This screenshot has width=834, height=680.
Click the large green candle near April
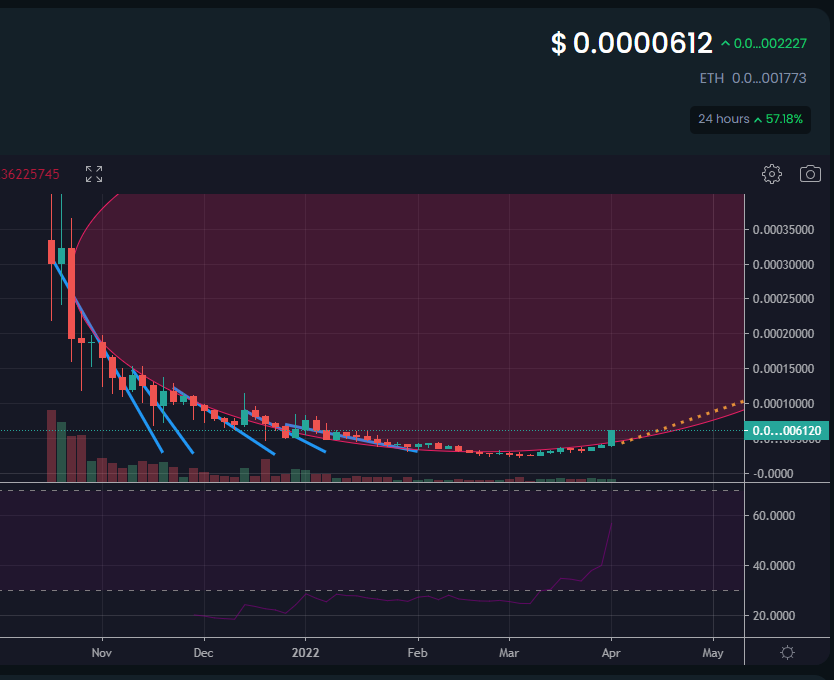611,440
